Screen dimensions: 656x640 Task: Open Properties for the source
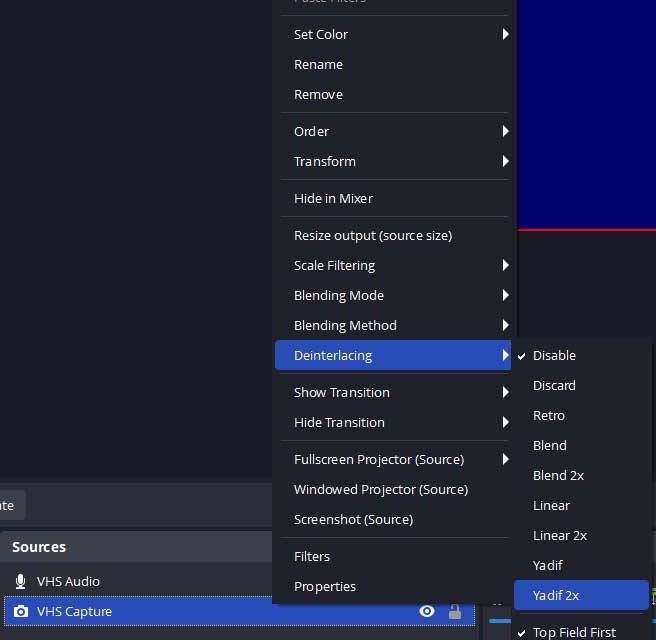point(325,586)
